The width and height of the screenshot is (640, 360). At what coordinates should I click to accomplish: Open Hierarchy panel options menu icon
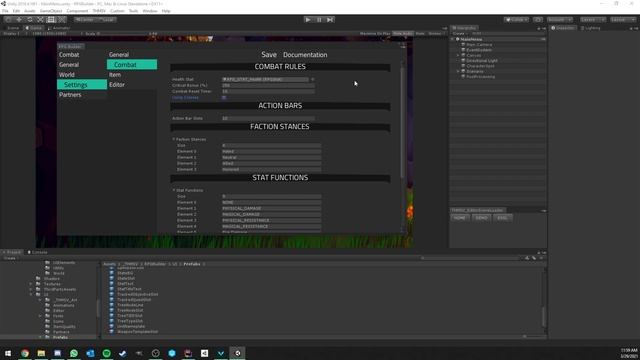pos(544,28)
